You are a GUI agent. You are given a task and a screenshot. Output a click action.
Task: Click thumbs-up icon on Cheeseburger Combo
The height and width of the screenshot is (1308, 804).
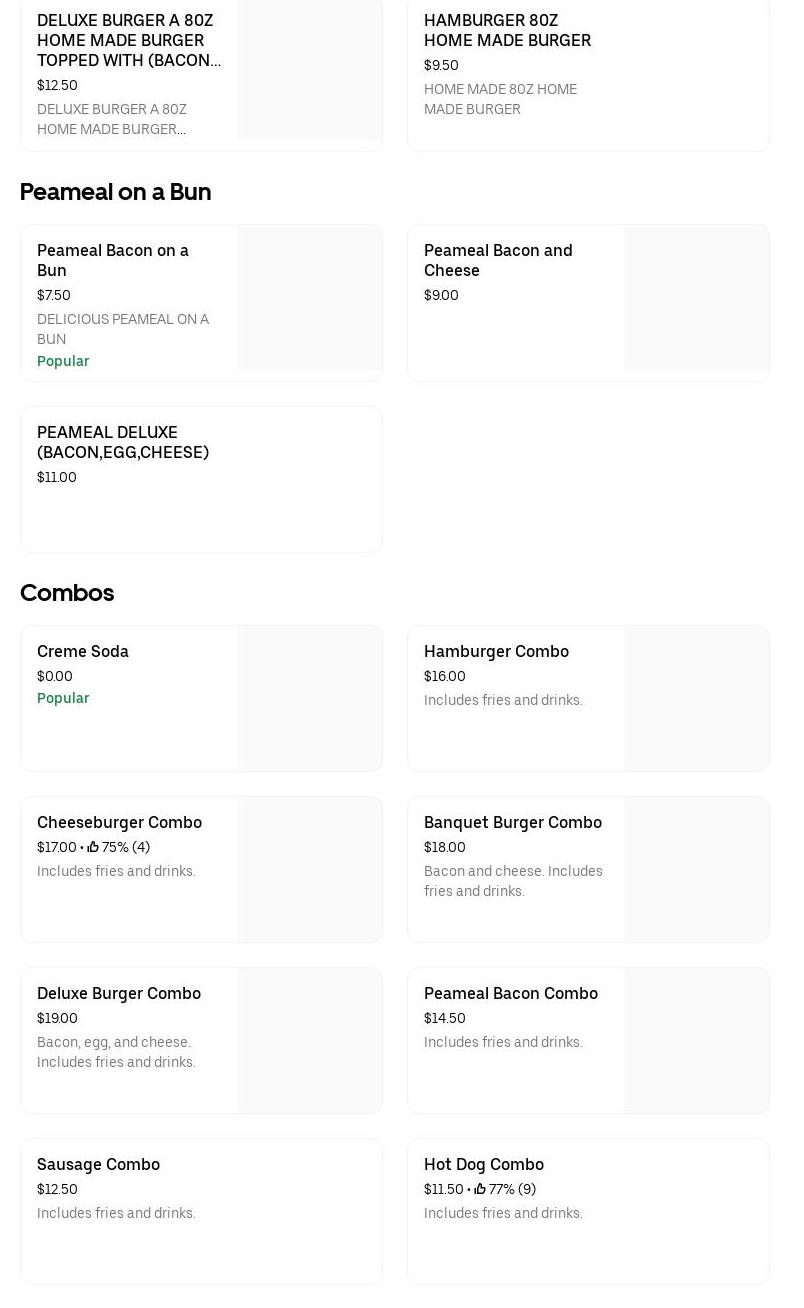pos(93,847)
